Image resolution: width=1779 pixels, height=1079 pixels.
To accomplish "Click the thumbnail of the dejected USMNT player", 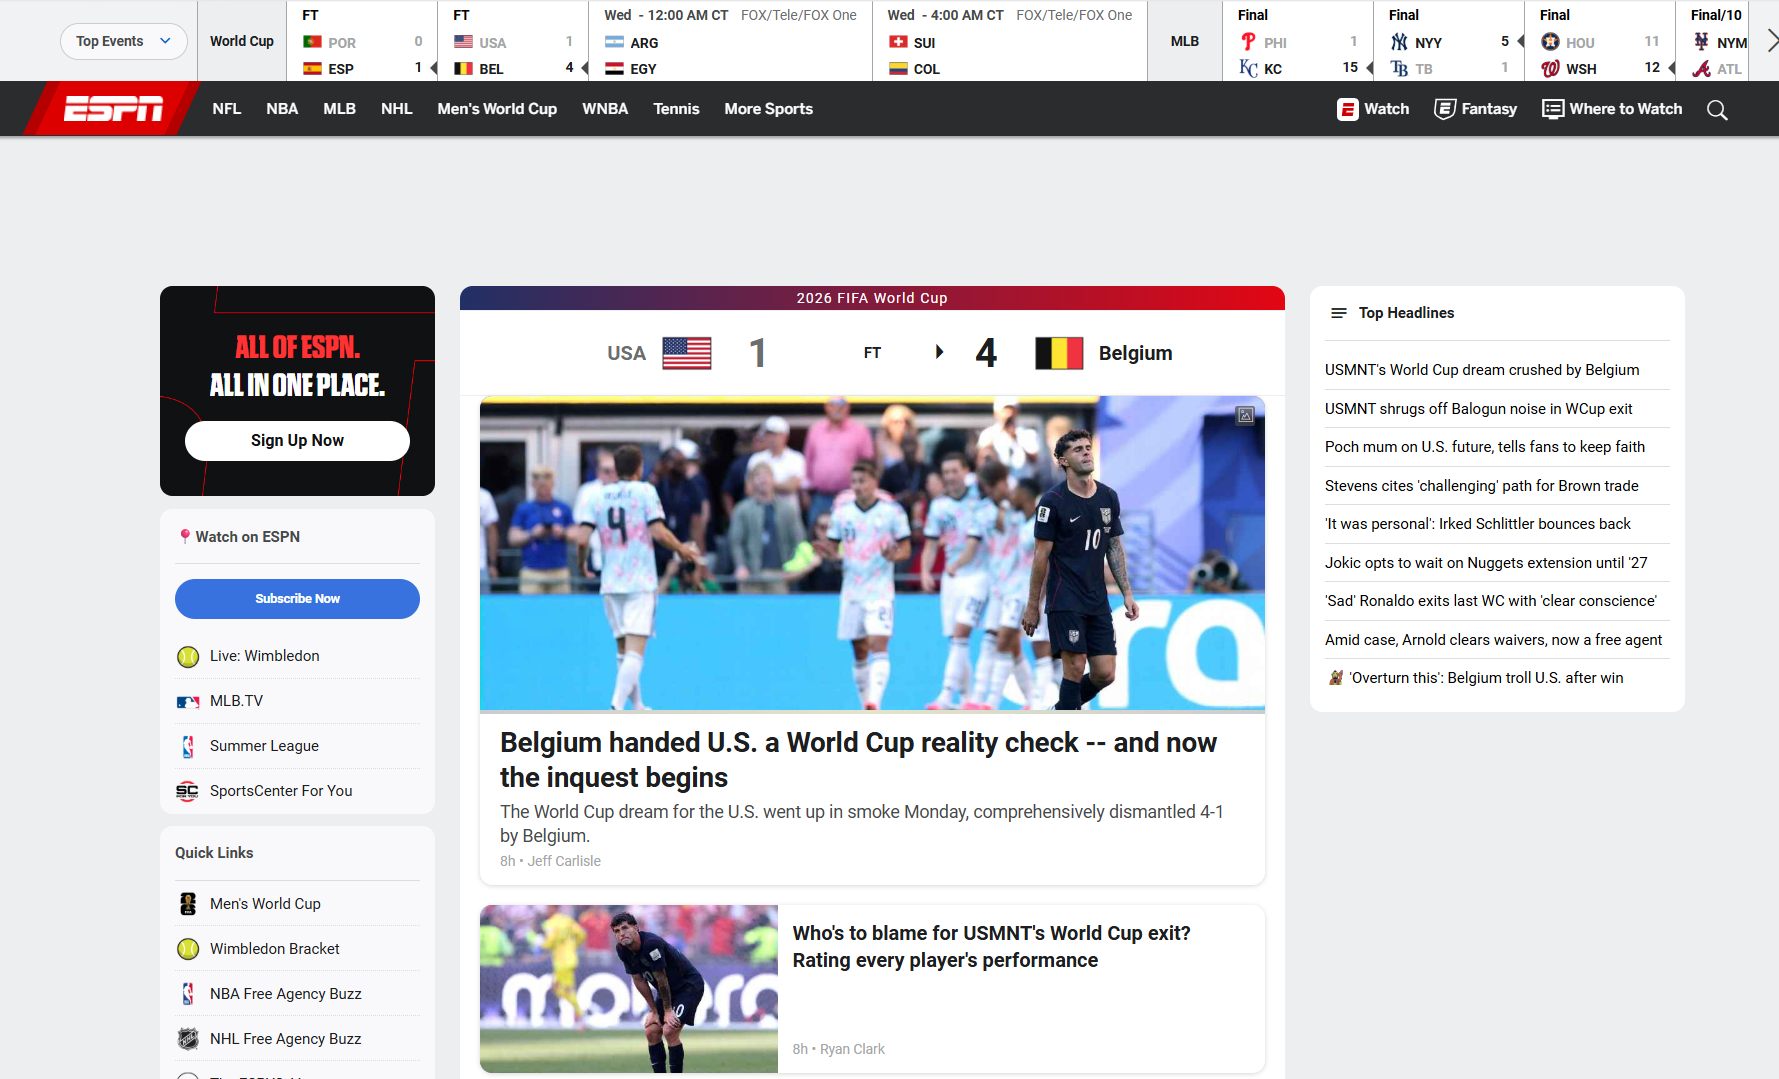I will coord(629,989).
